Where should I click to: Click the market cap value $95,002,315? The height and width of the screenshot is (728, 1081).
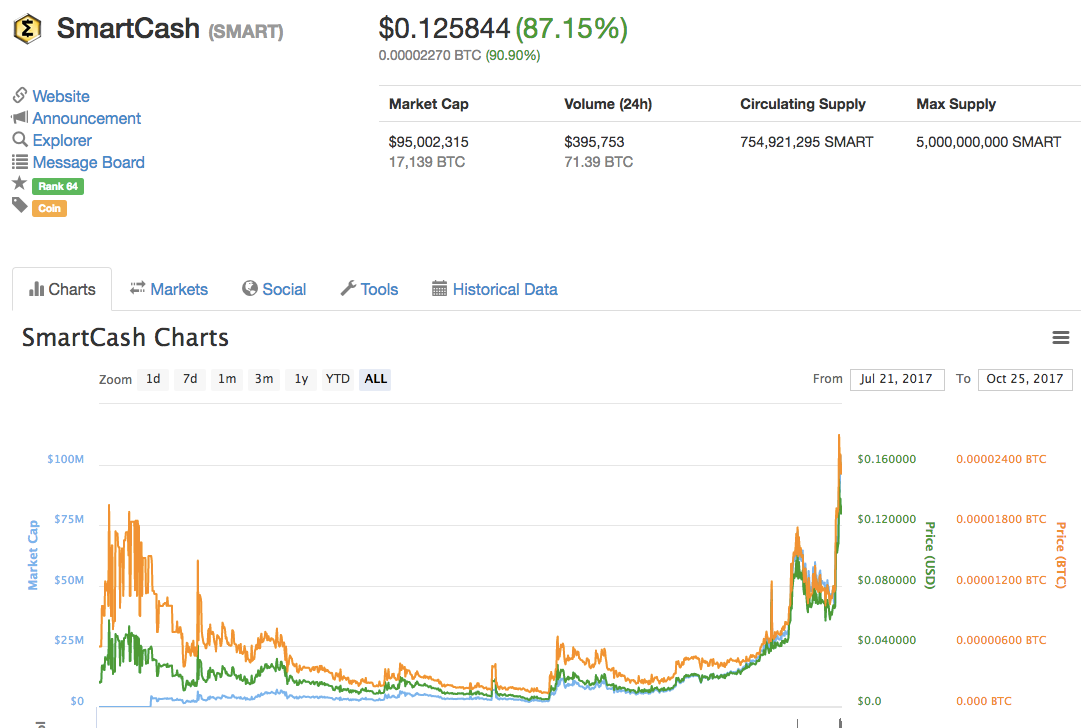[x=428, y=142]
